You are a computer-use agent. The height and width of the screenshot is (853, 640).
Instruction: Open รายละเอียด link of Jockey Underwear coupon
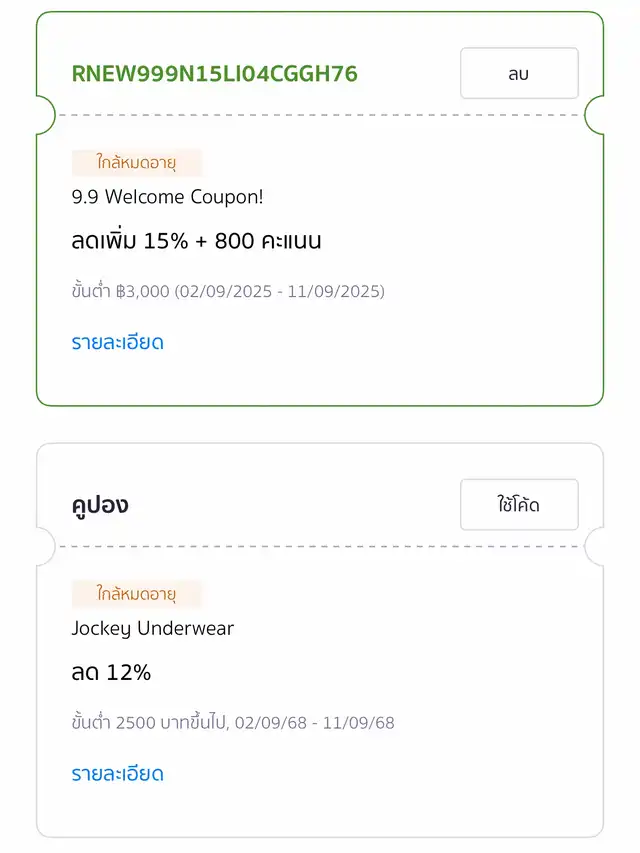coord(117,773)
